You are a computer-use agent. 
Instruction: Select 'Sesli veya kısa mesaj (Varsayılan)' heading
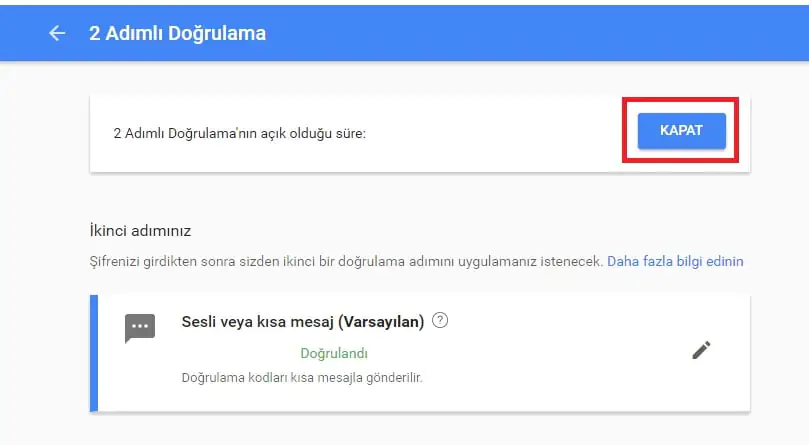[303, 321]
